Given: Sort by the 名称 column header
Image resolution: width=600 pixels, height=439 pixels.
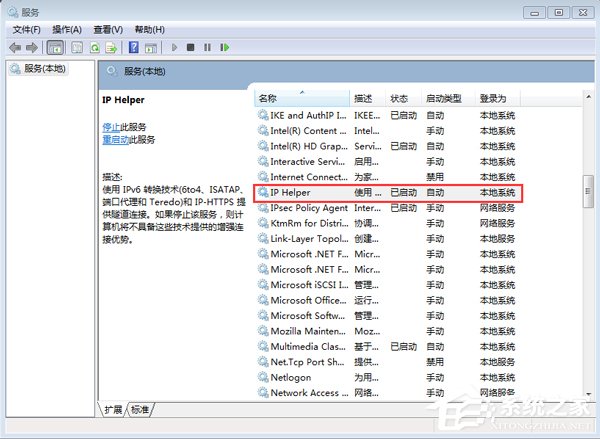Looking at the screenshot, I should [302, 98].
